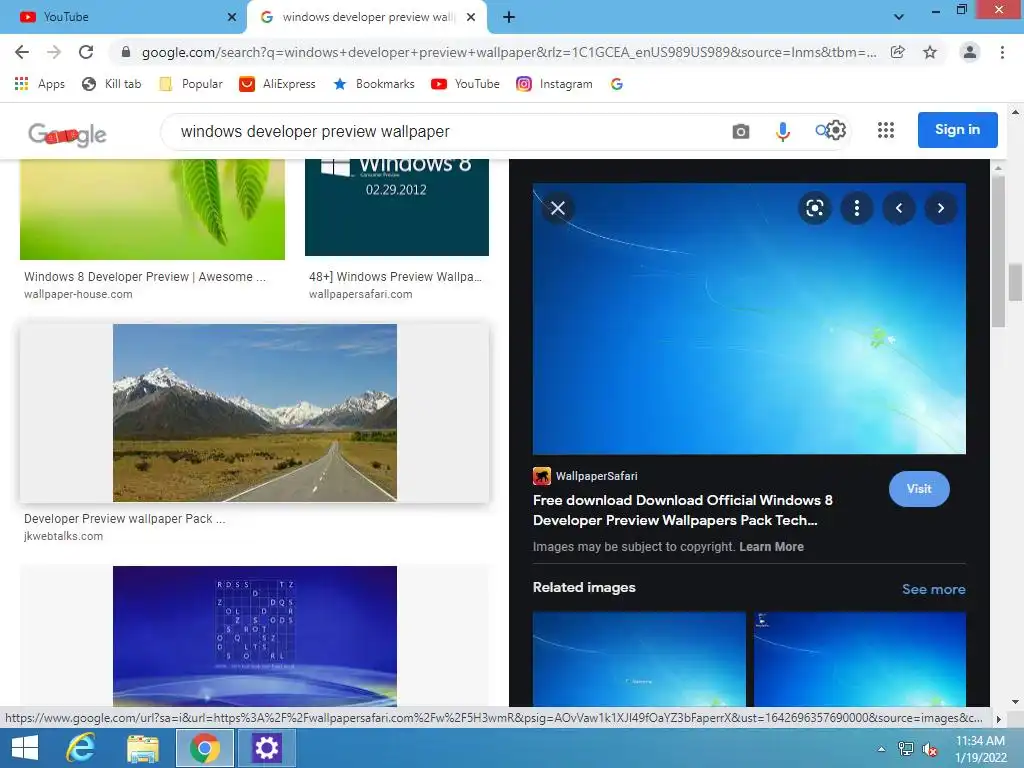
Task: Open the Free download Official Windows 8 title
Action: [x=682, y=510]
